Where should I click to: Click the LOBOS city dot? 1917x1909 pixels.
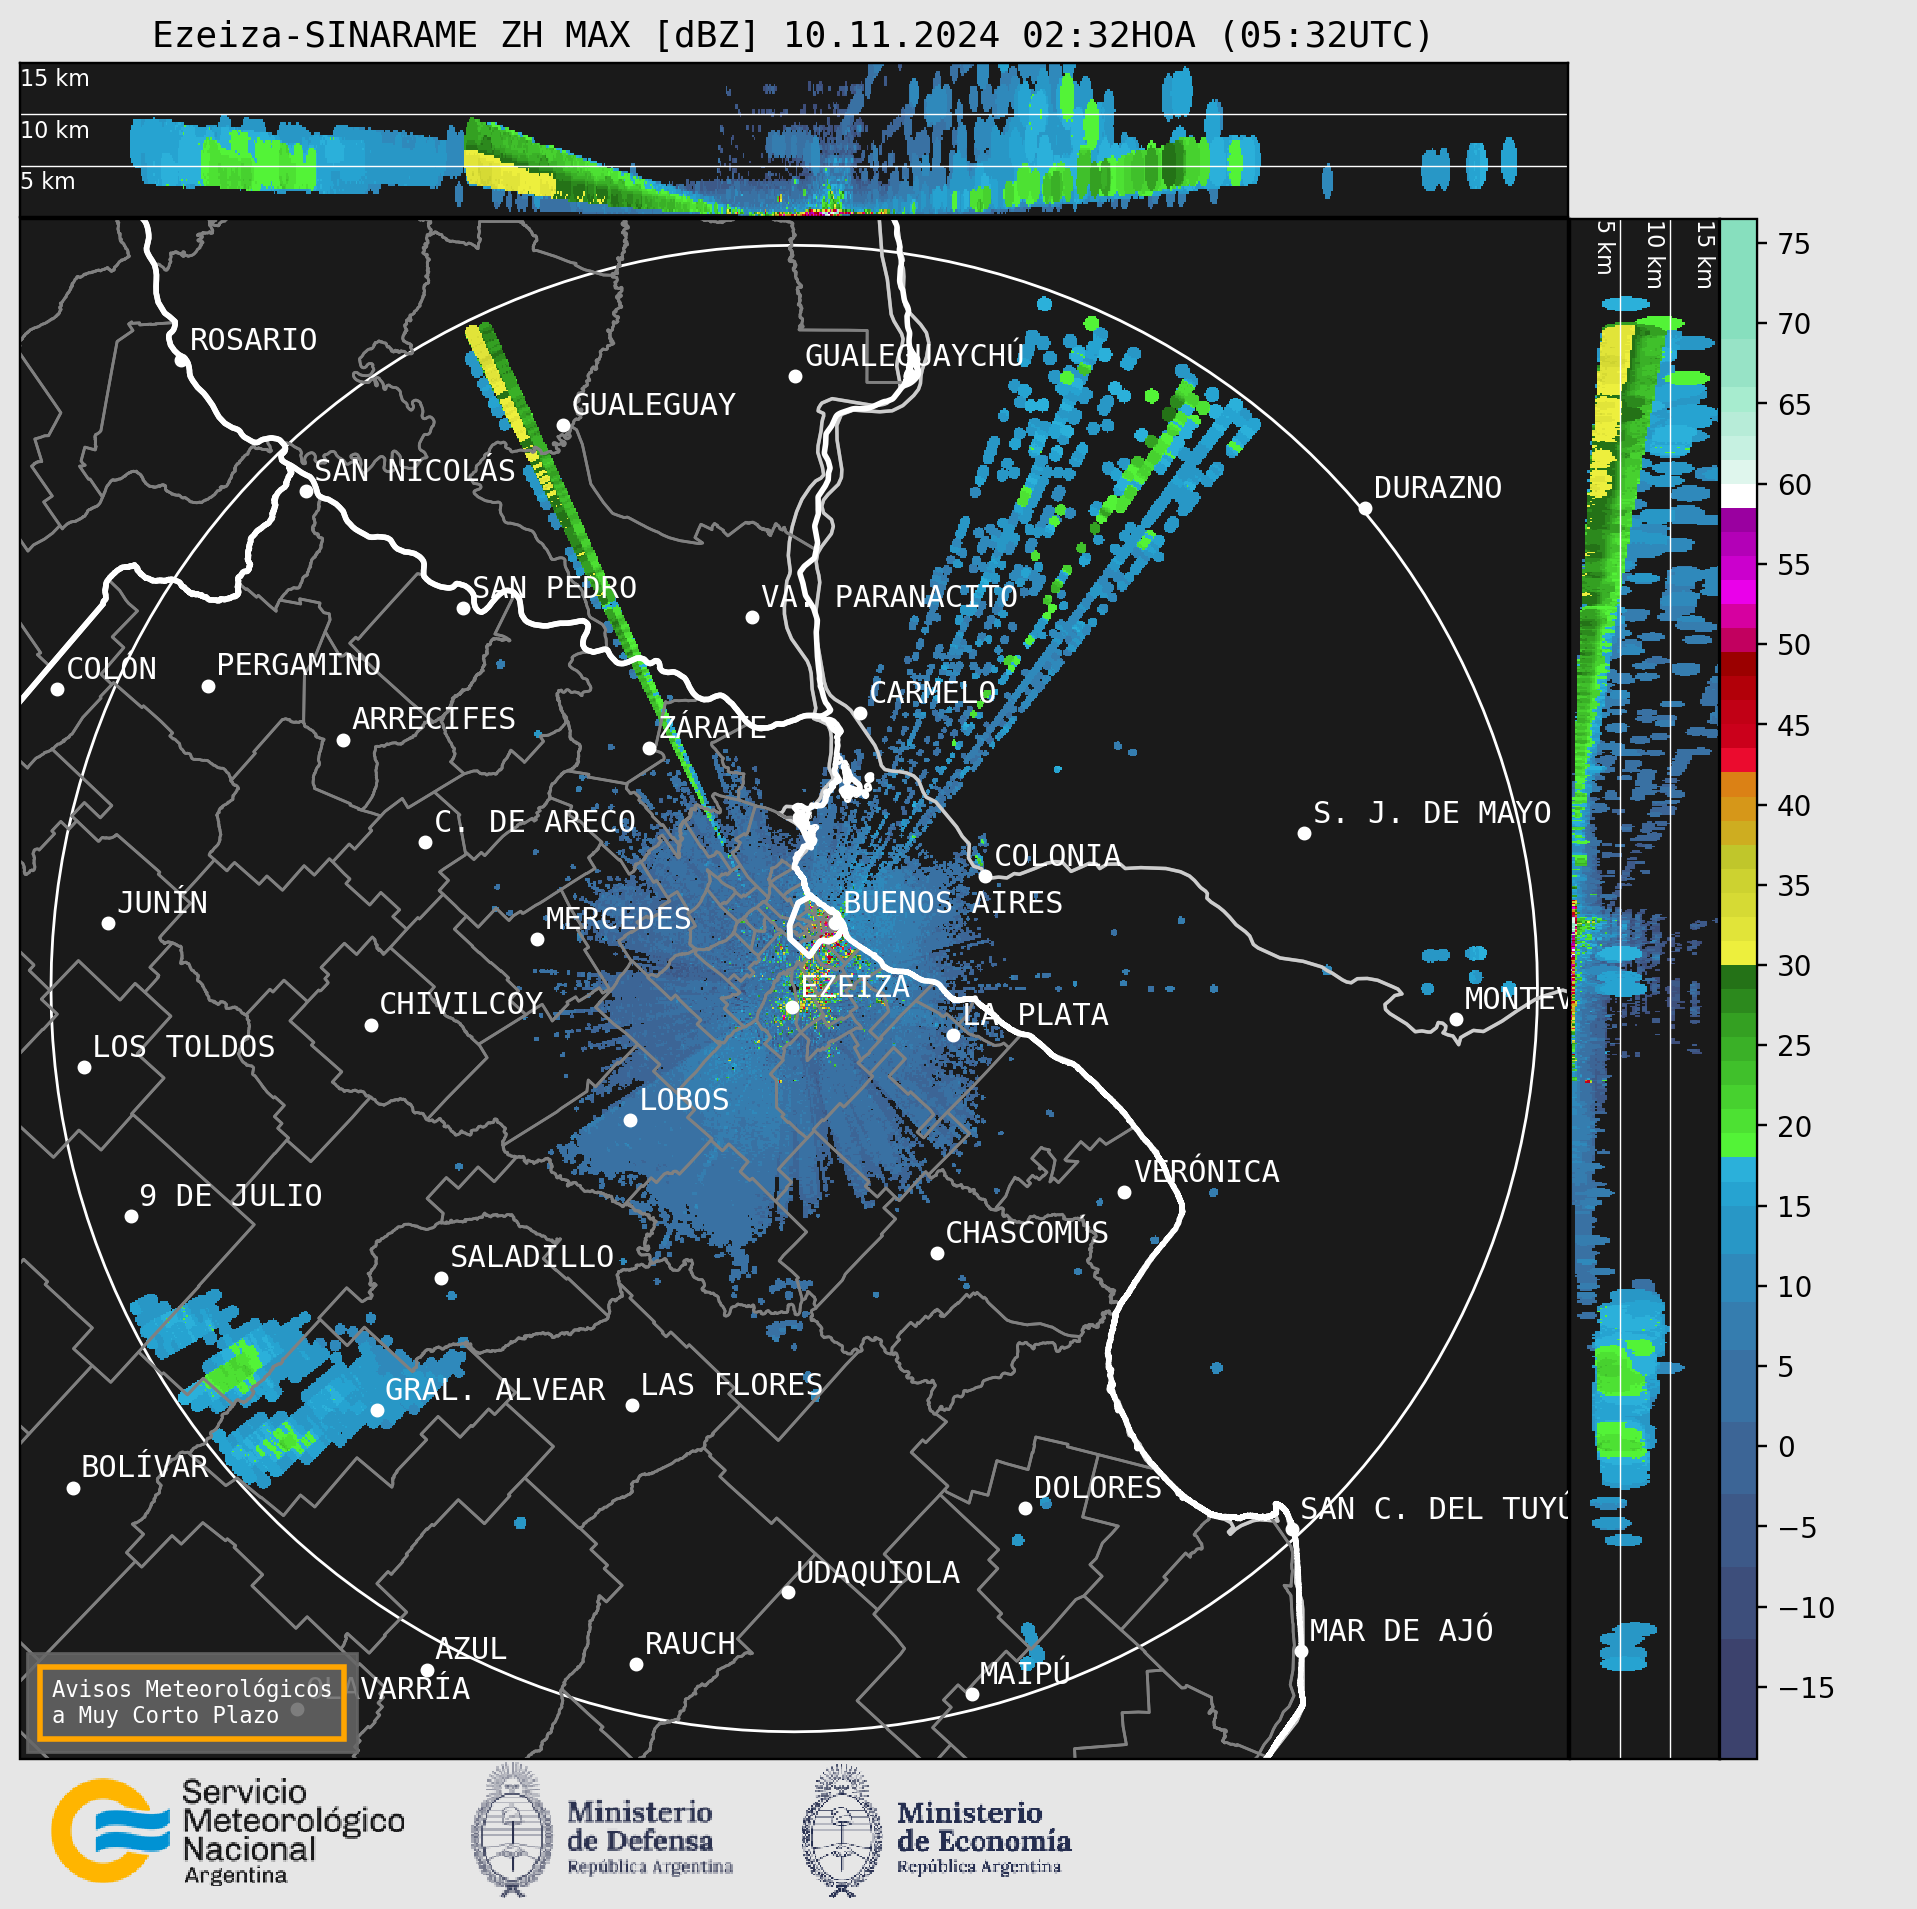(630, 1120)
